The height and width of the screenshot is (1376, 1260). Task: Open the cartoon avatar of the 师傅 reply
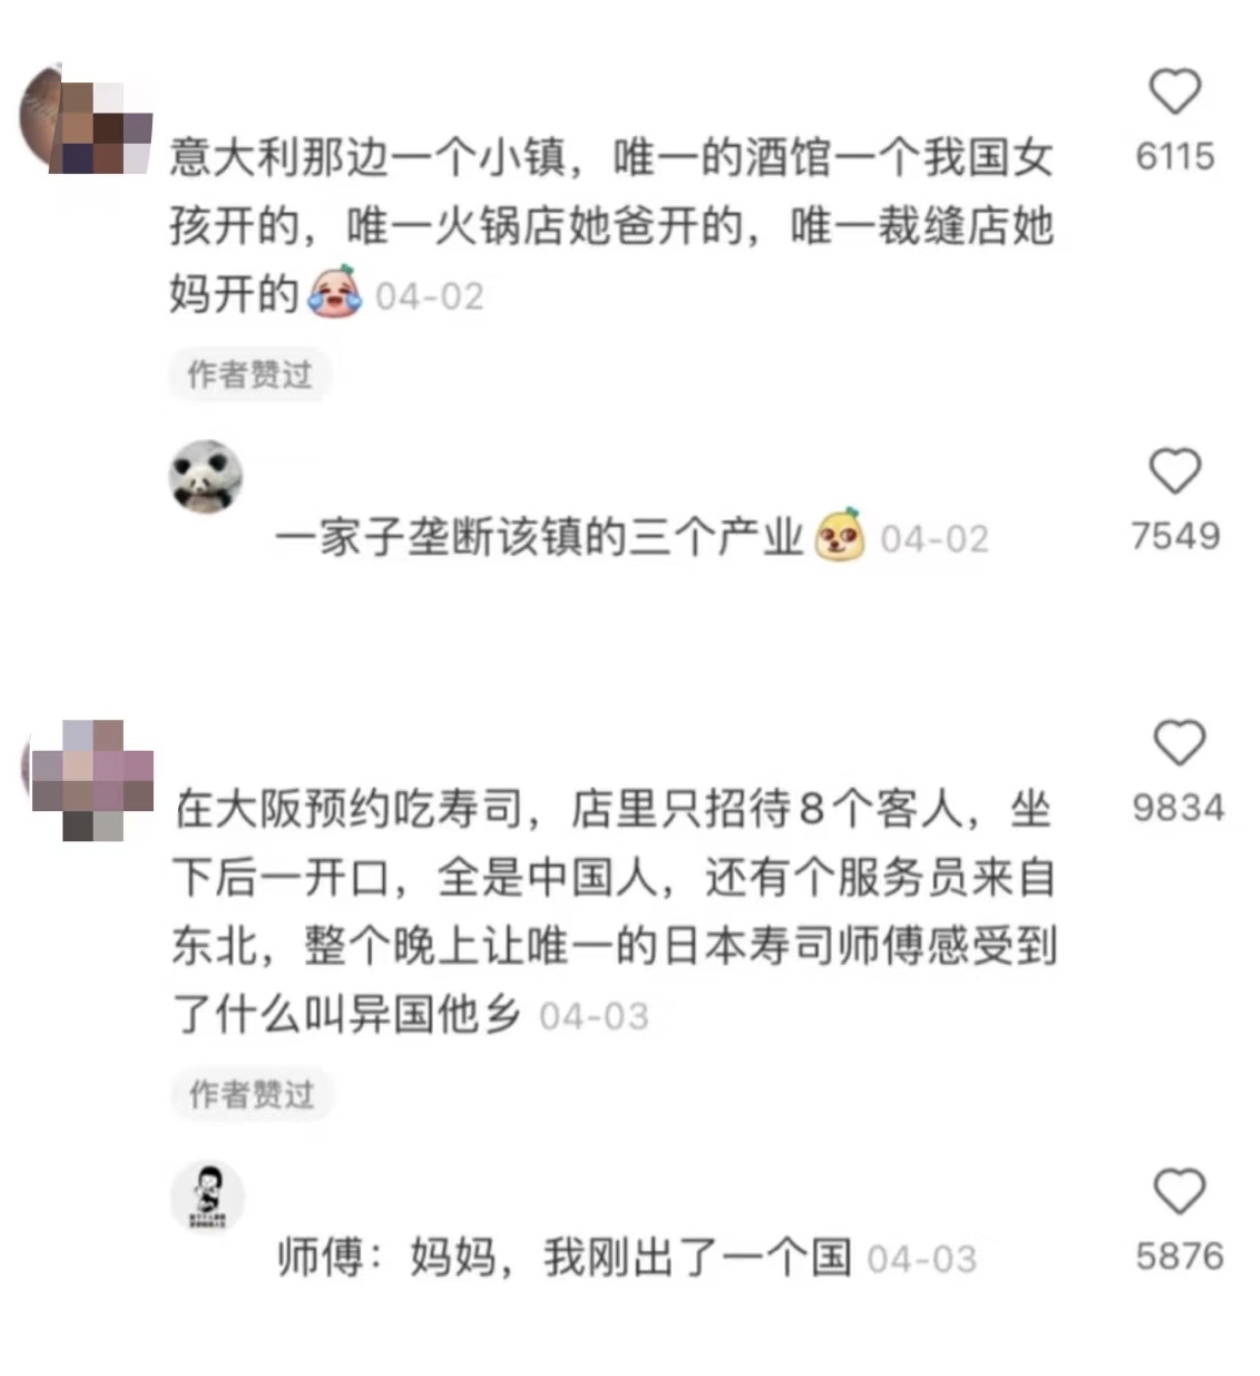208,1197
